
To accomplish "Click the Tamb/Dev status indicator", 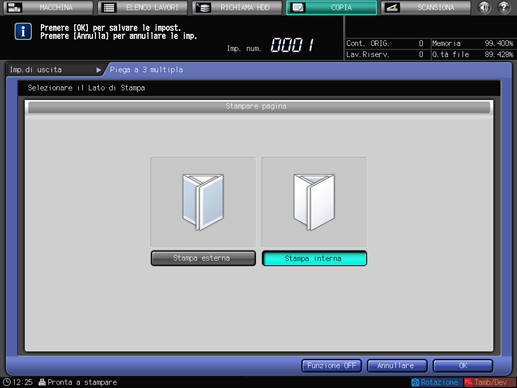I will point(489,382).
